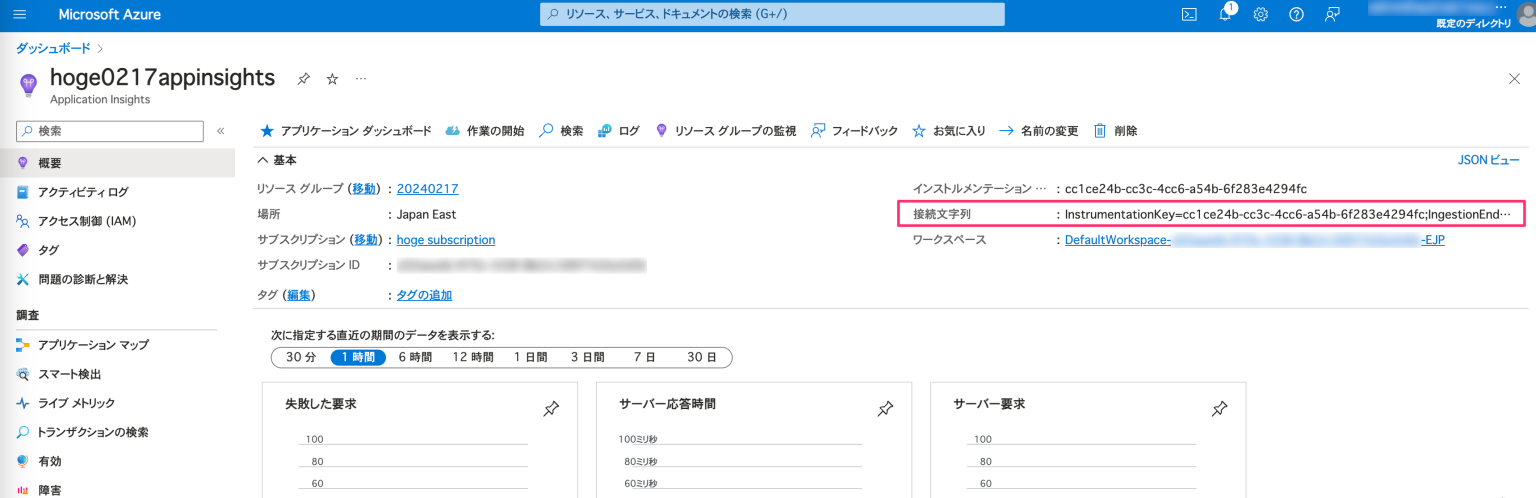
Task: Click the help question mark icon
Action: pyautogui.click(x=1296, y=15)
